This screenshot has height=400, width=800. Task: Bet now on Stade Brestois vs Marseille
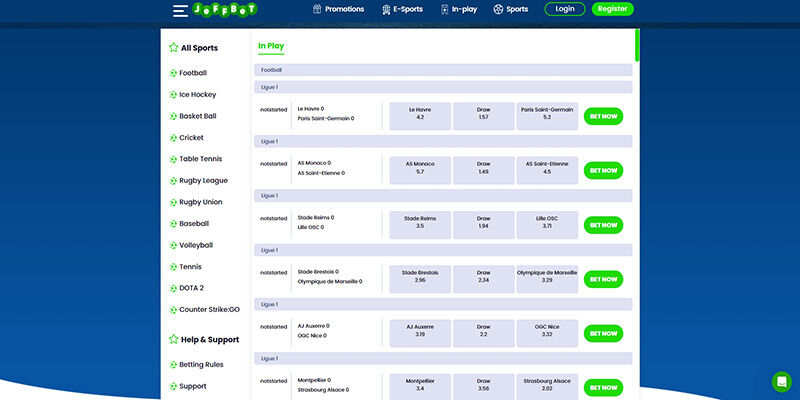[x=604, y=279]
